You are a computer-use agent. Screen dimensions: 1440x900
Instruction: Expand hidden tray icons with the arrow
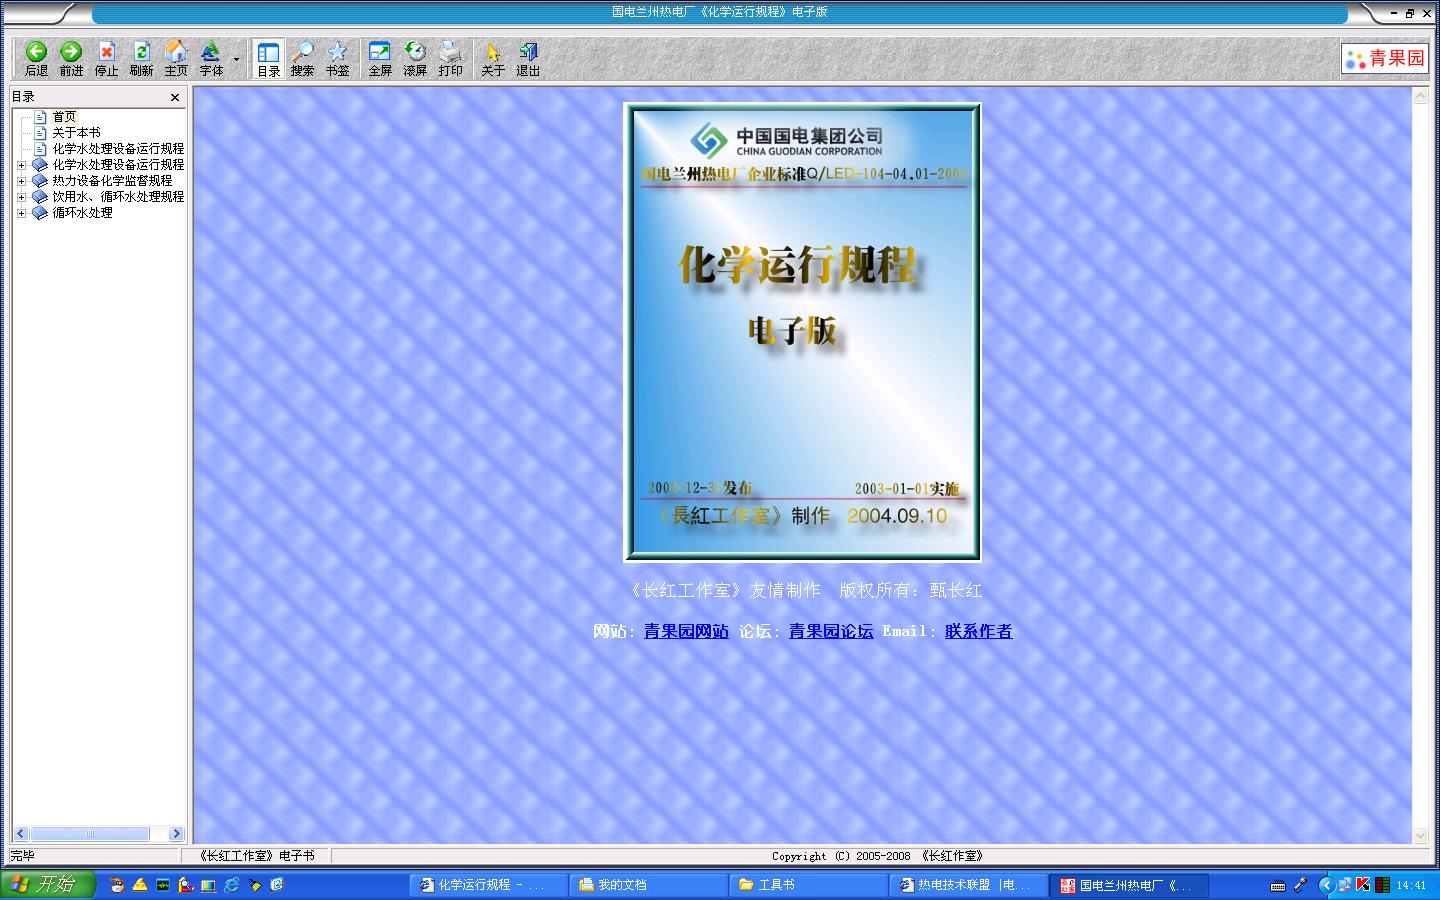pyautogui.click(x=1327, y=885)
